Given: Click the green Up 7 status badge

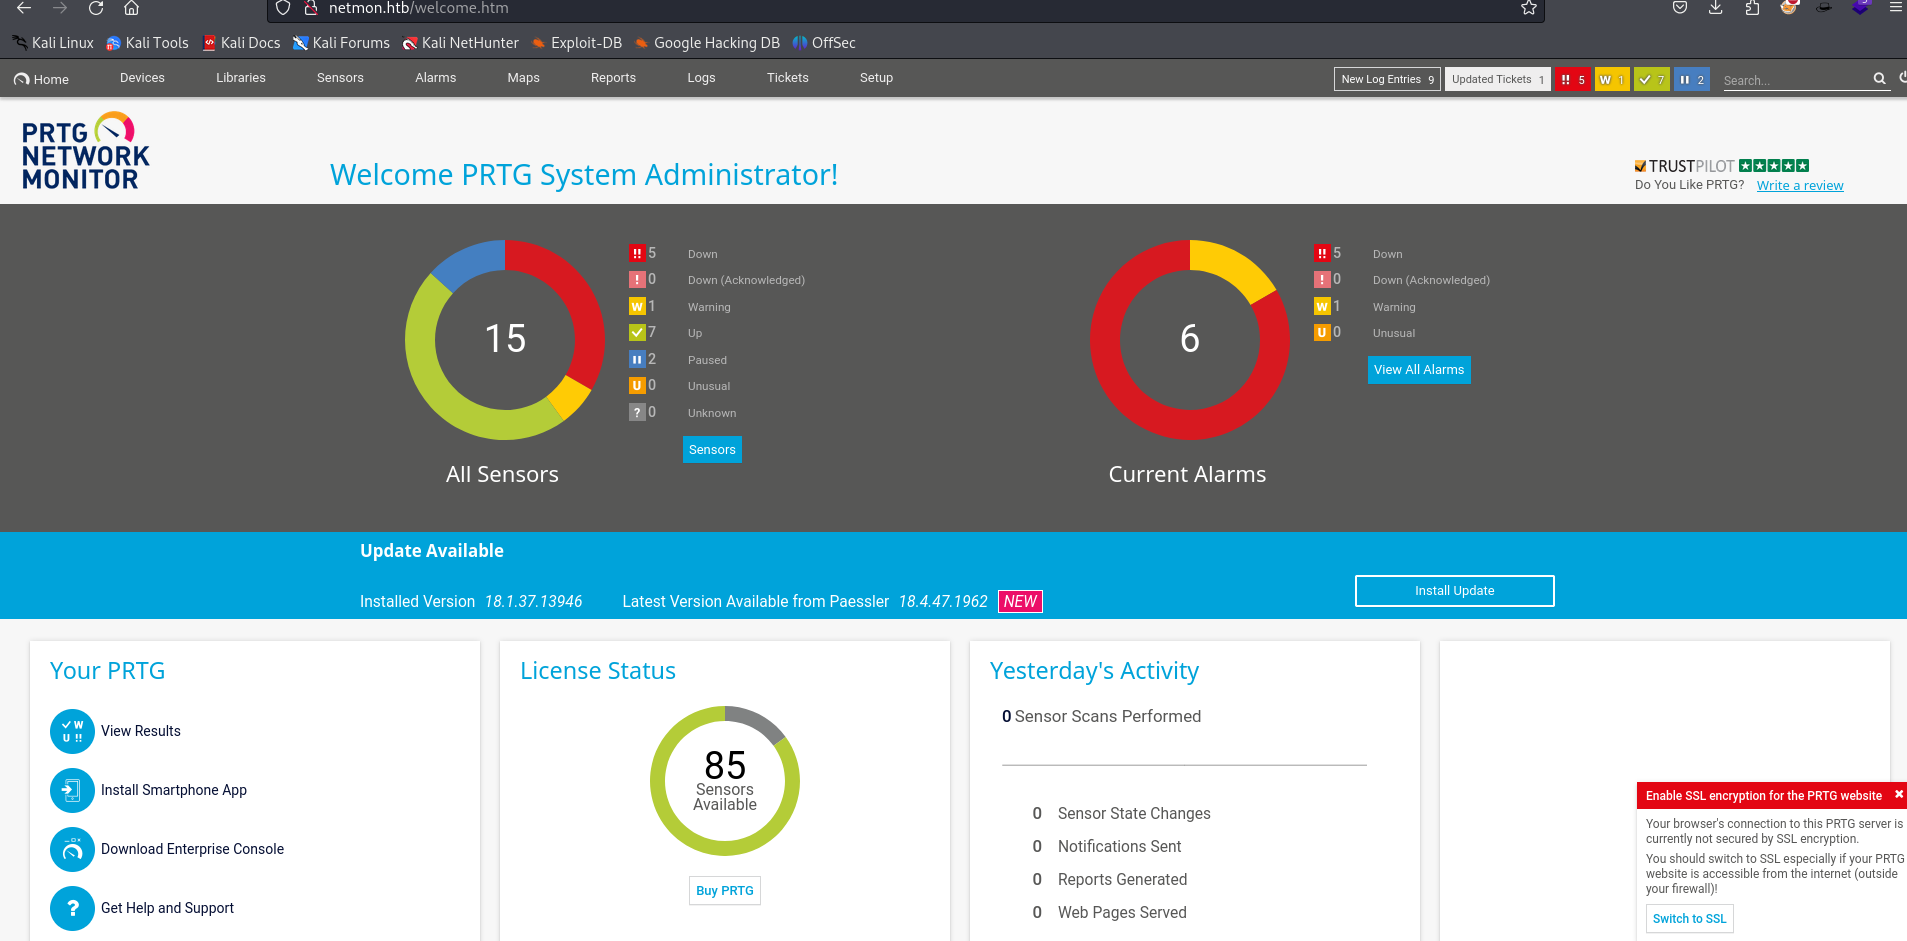Looking at the screenshot, I should click(x=1651, y=79).
